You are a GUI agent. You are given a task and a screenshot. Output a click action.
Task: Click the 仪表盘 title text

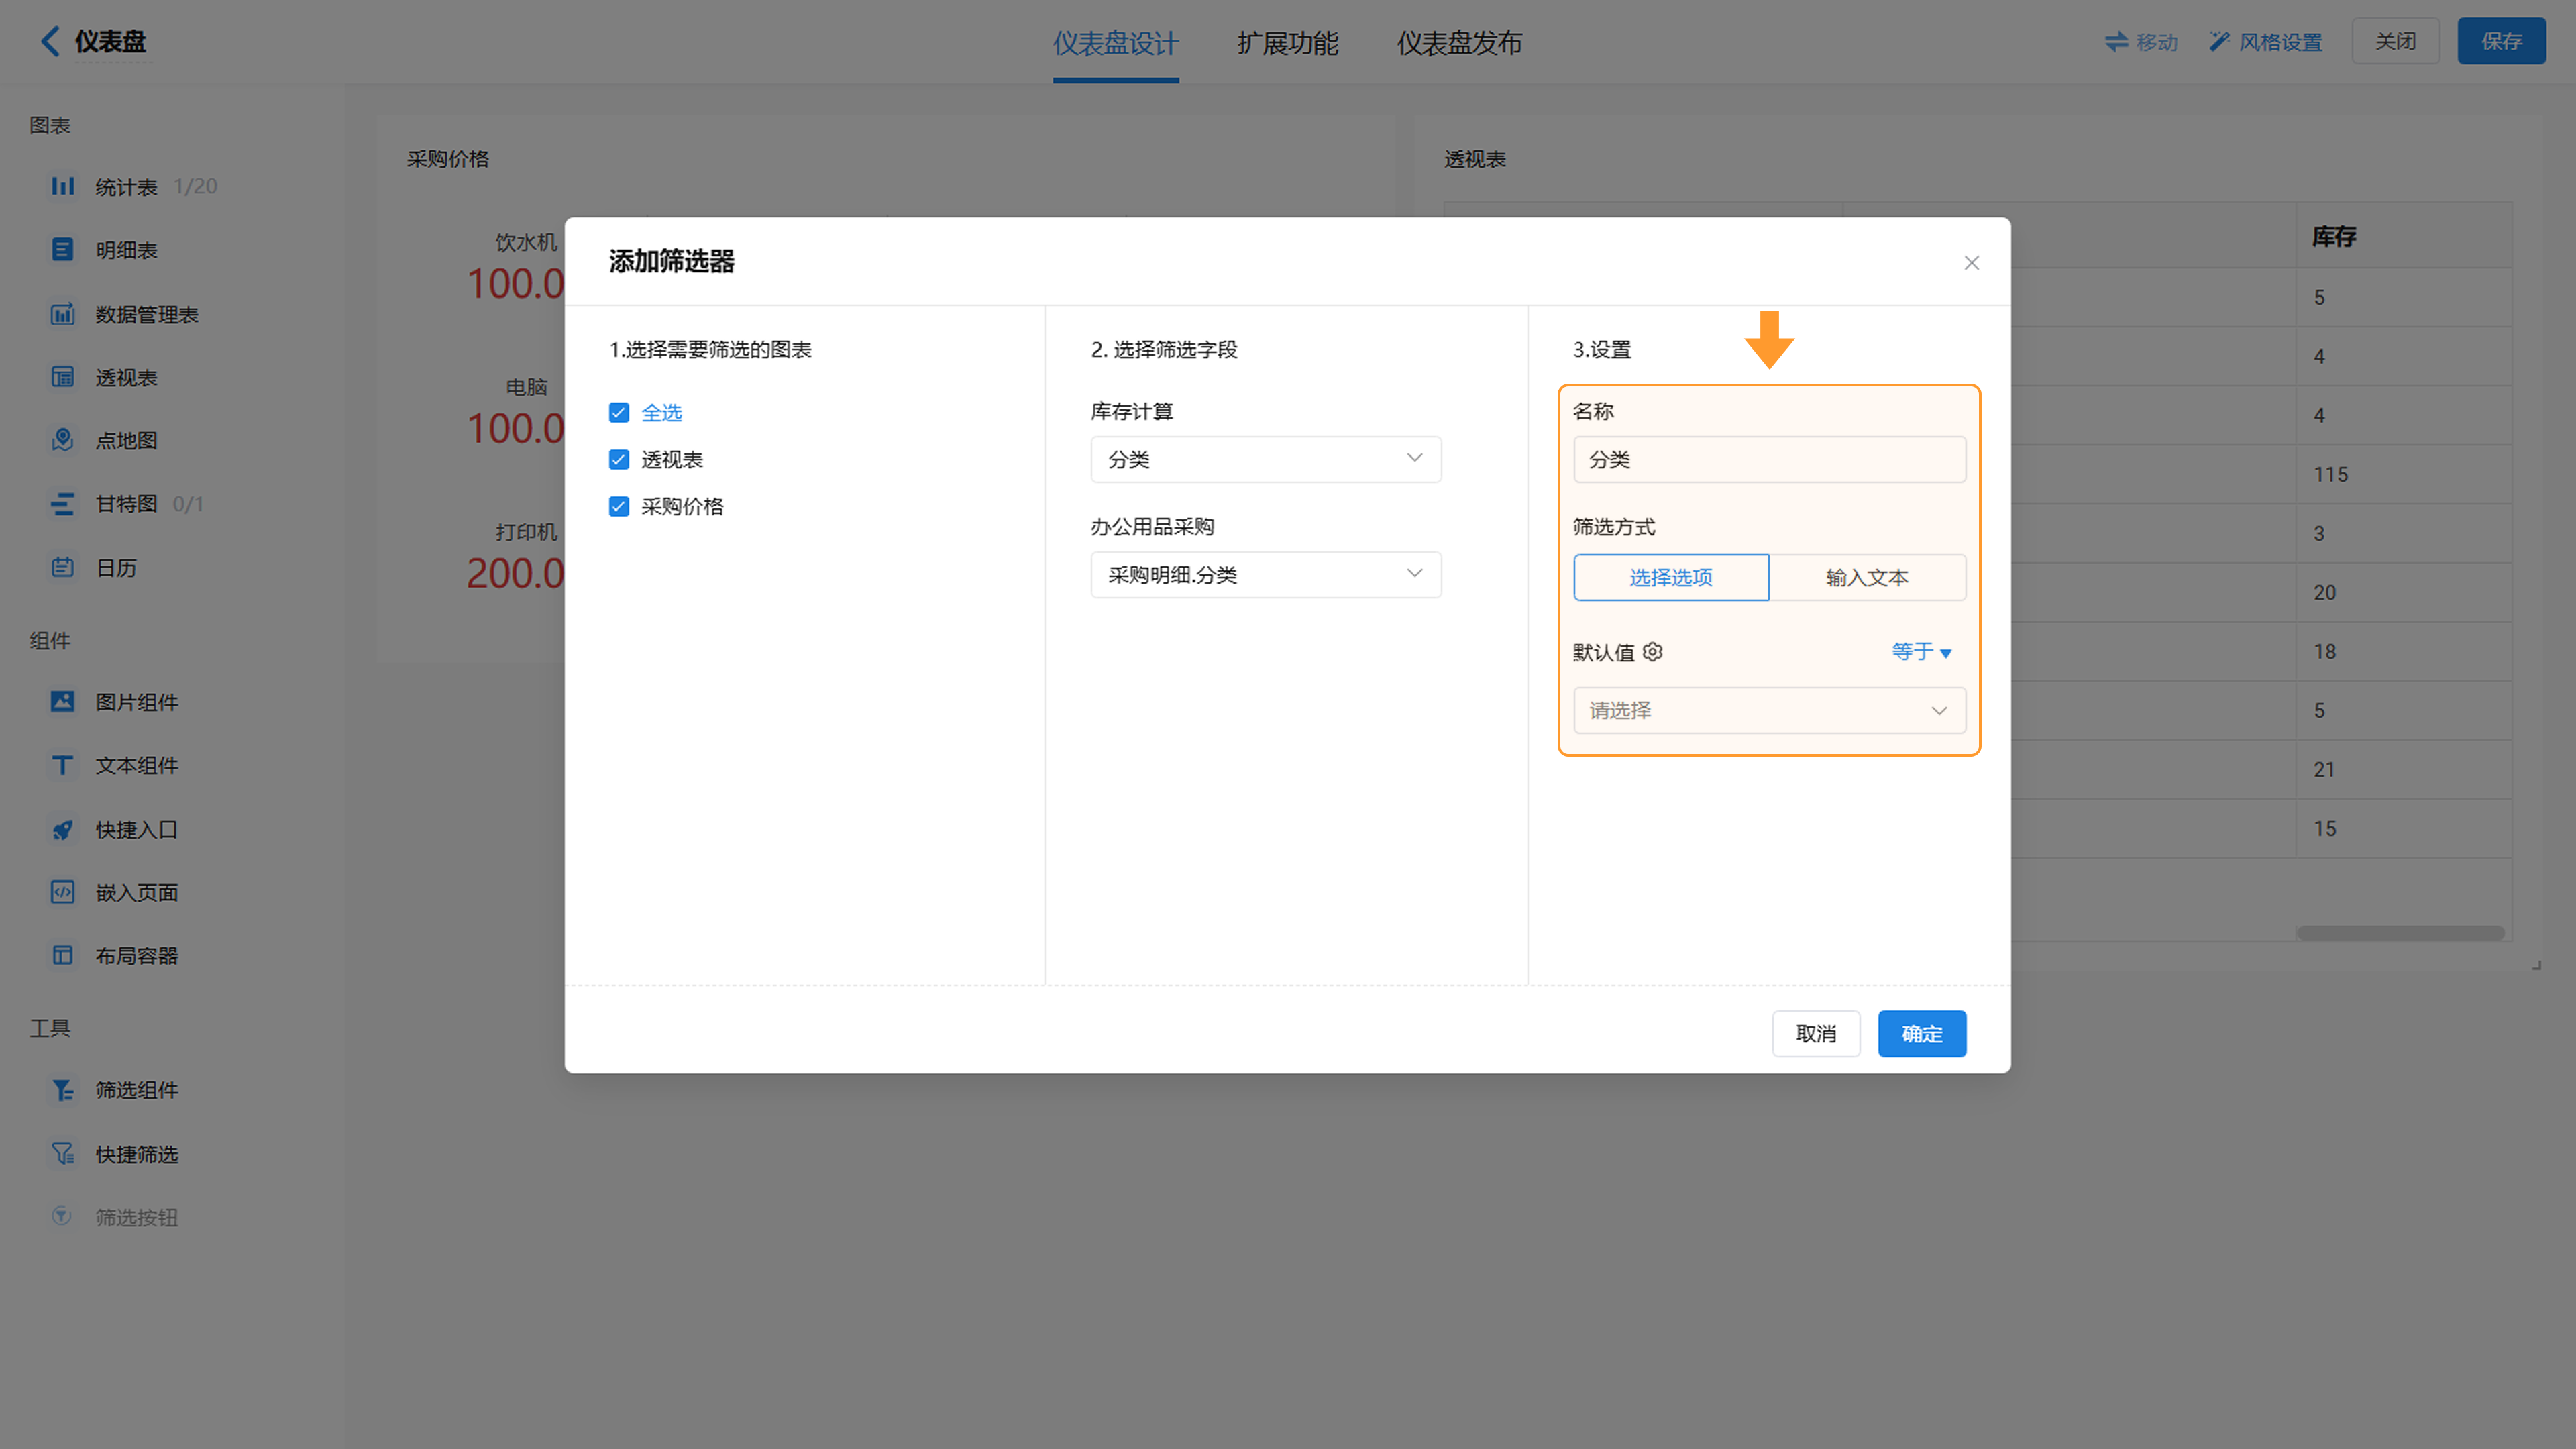(110, 41)
